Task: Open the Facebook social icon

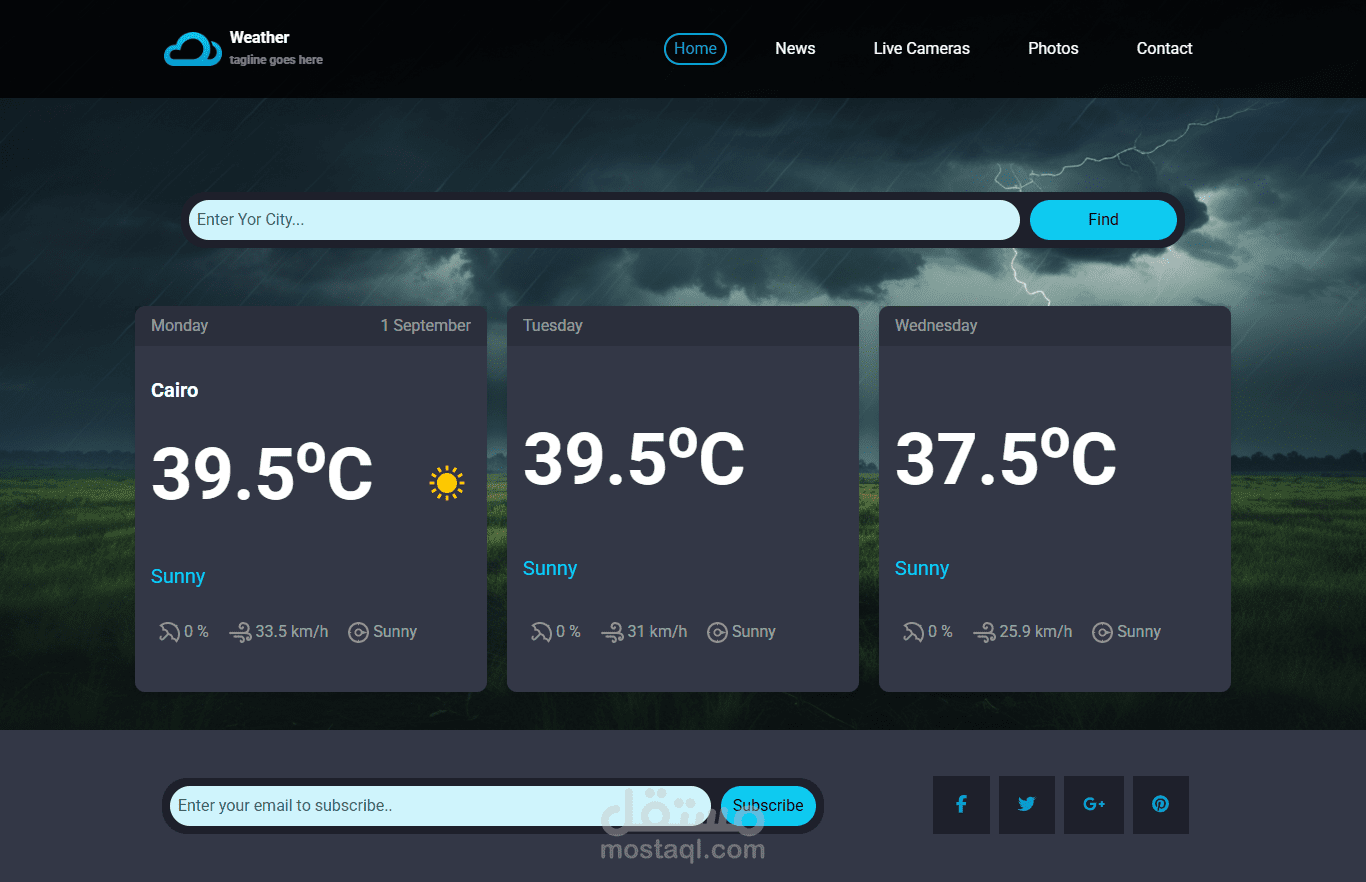Action: (x=961, y=804)
